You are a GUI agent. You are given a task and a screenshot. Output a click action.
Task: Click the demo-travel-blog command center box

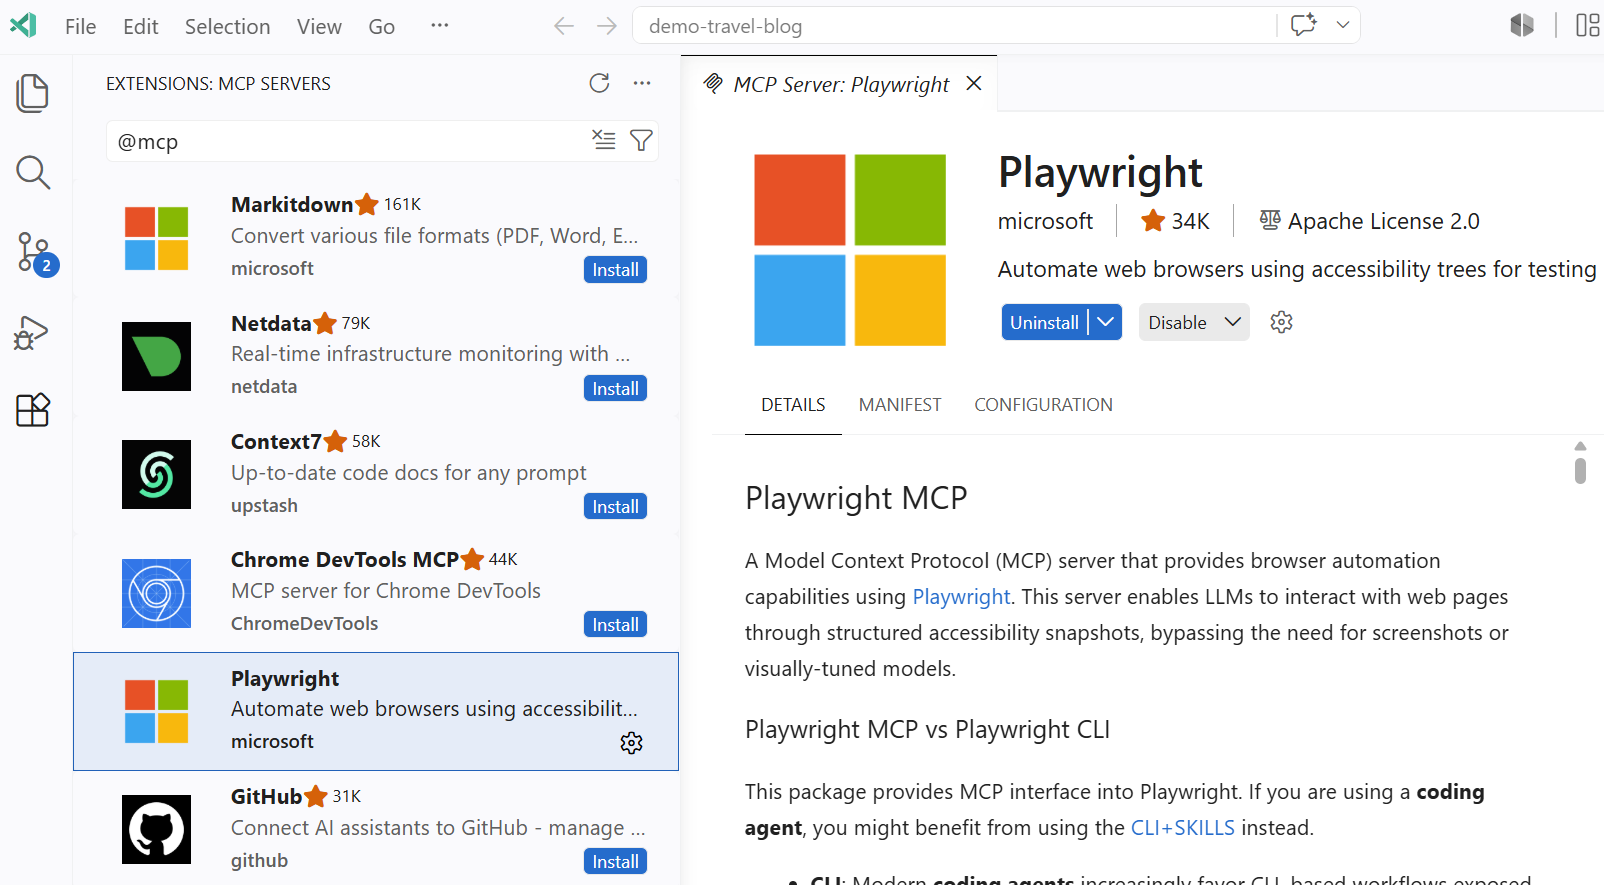click(x=955, y=26)
